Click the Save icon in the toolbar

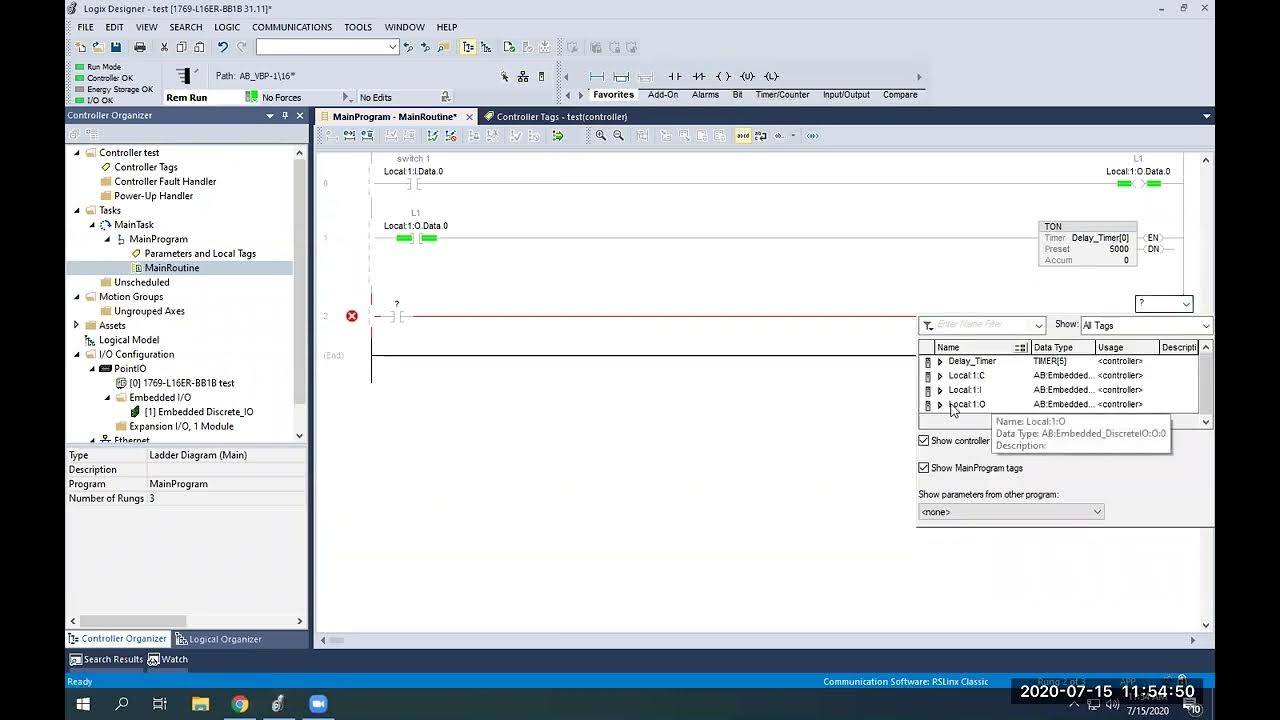coord(116,47)
